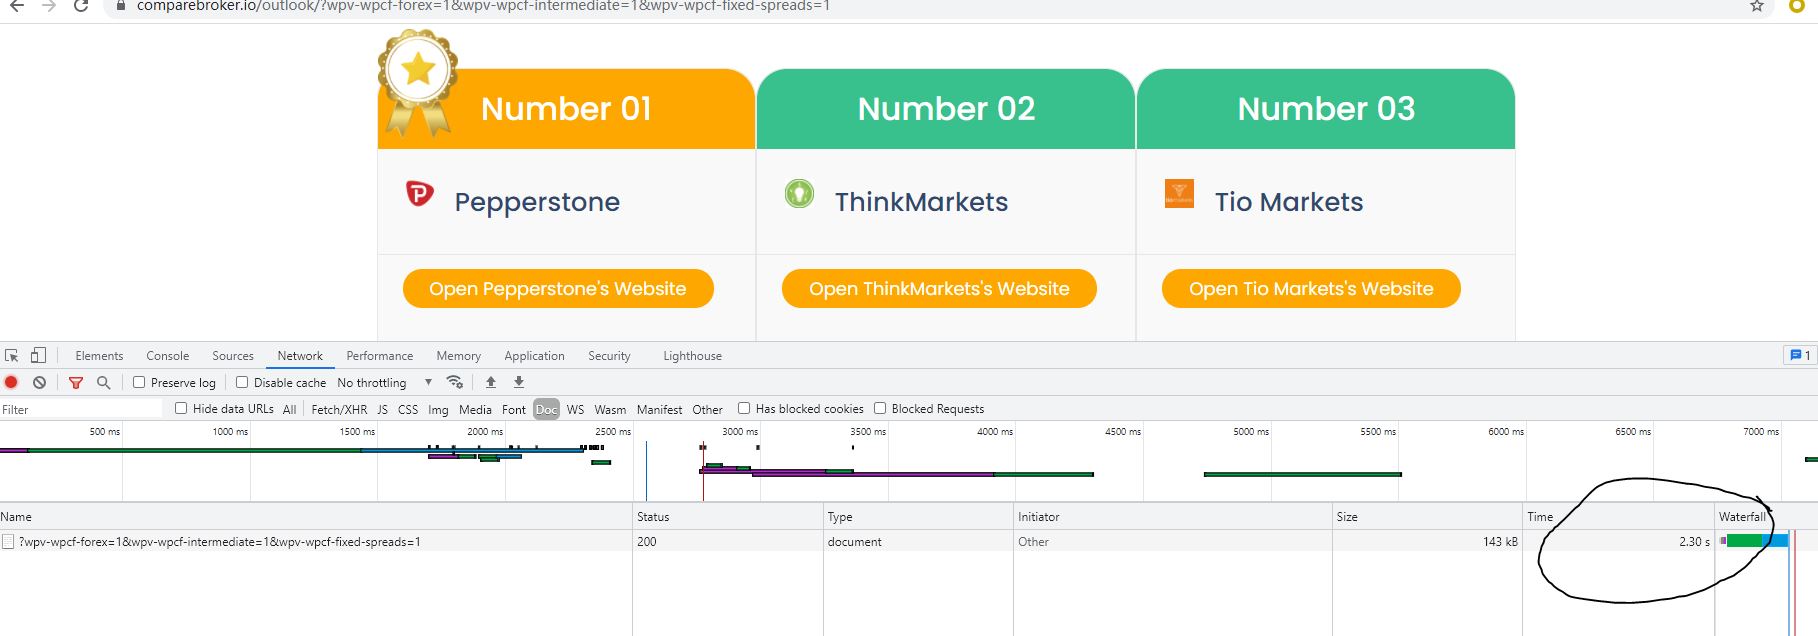Go back with the browser back arrow

(x=17, y=6)
